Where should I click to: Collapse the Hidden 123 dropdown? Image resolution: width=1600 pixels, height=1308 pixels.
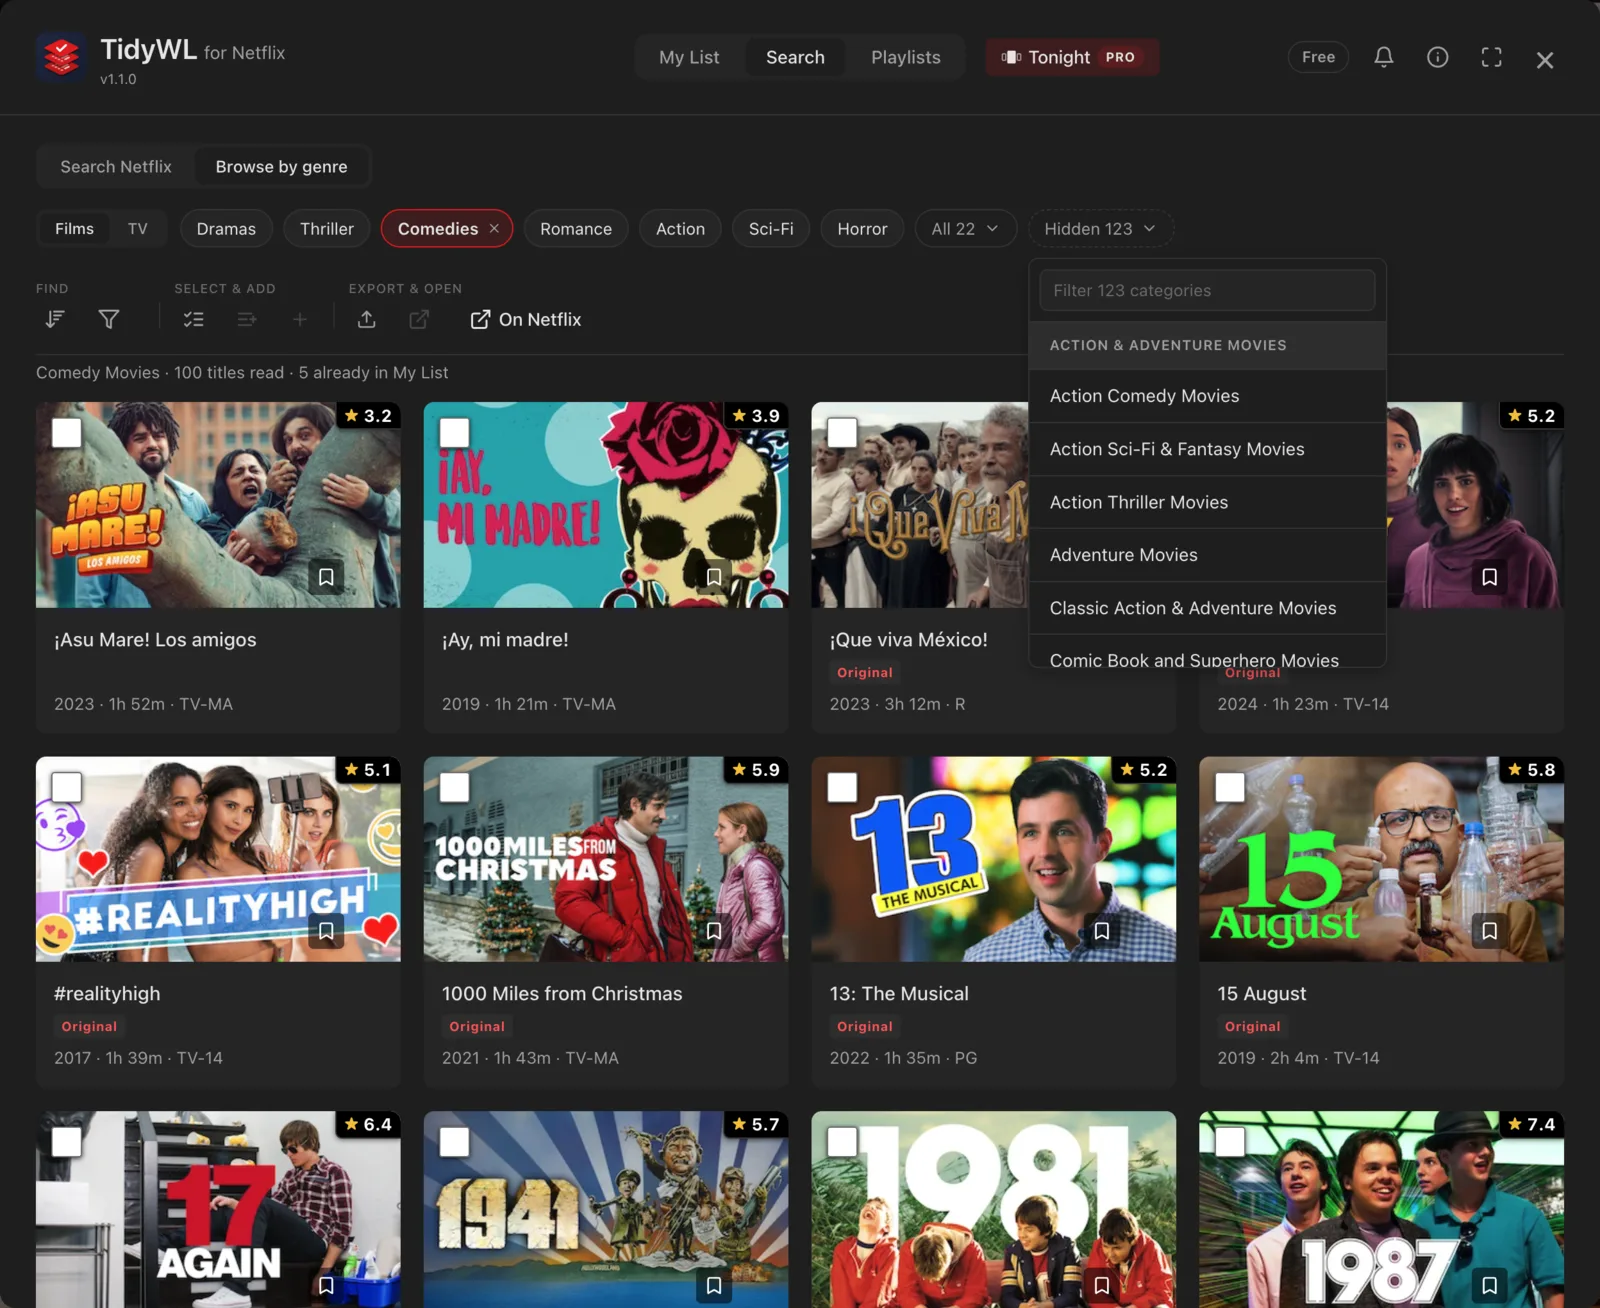(1100, 229)
